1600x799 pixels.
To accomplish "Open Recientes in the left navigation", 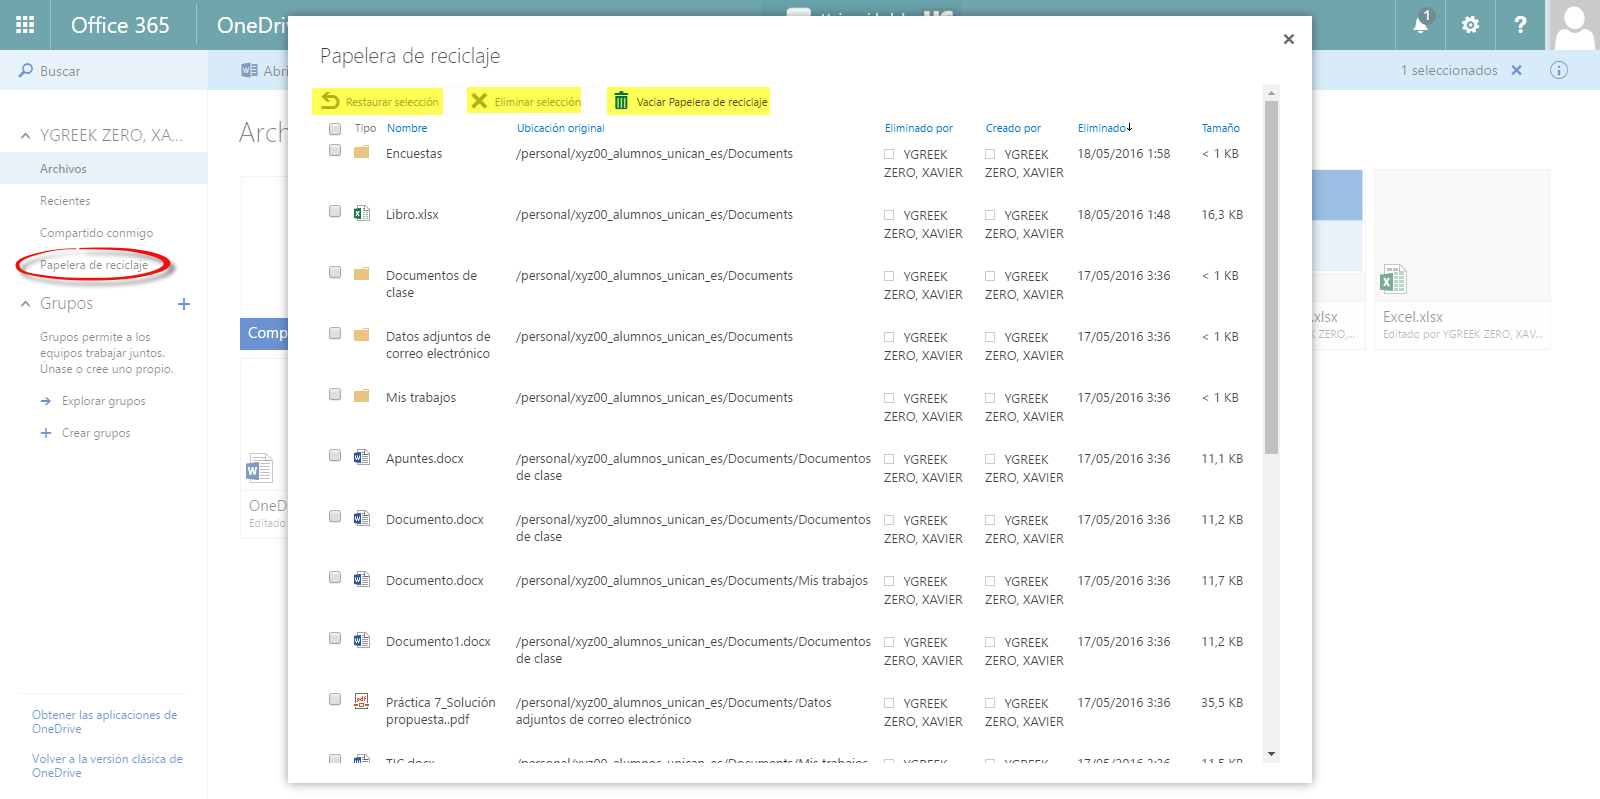I will 65,201.
